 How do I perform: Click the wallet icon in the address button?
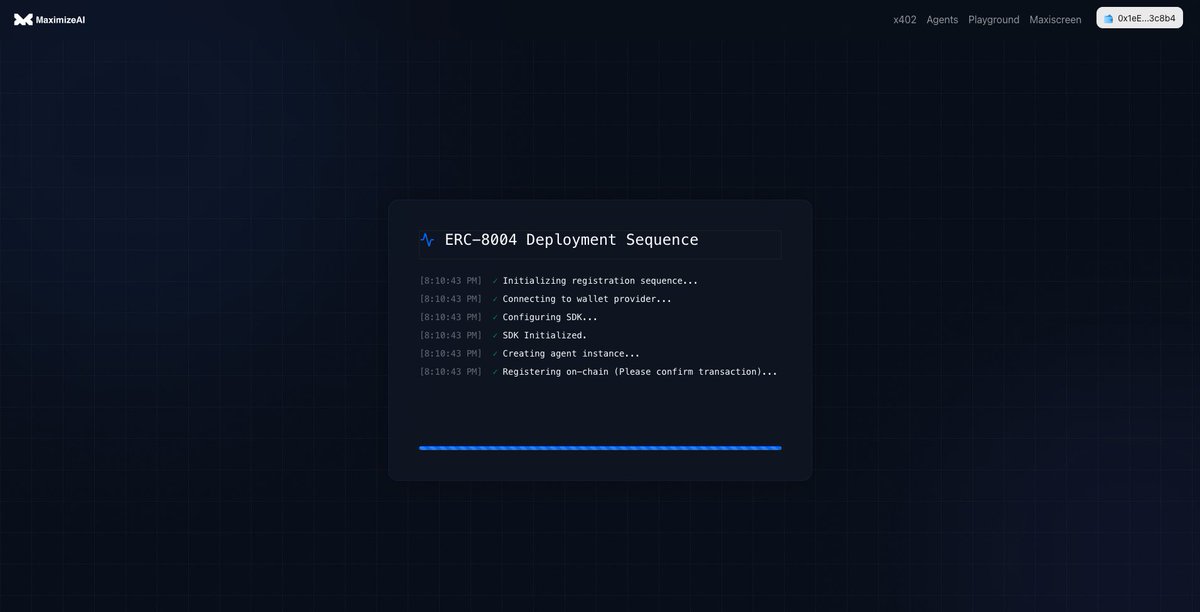1108,19
